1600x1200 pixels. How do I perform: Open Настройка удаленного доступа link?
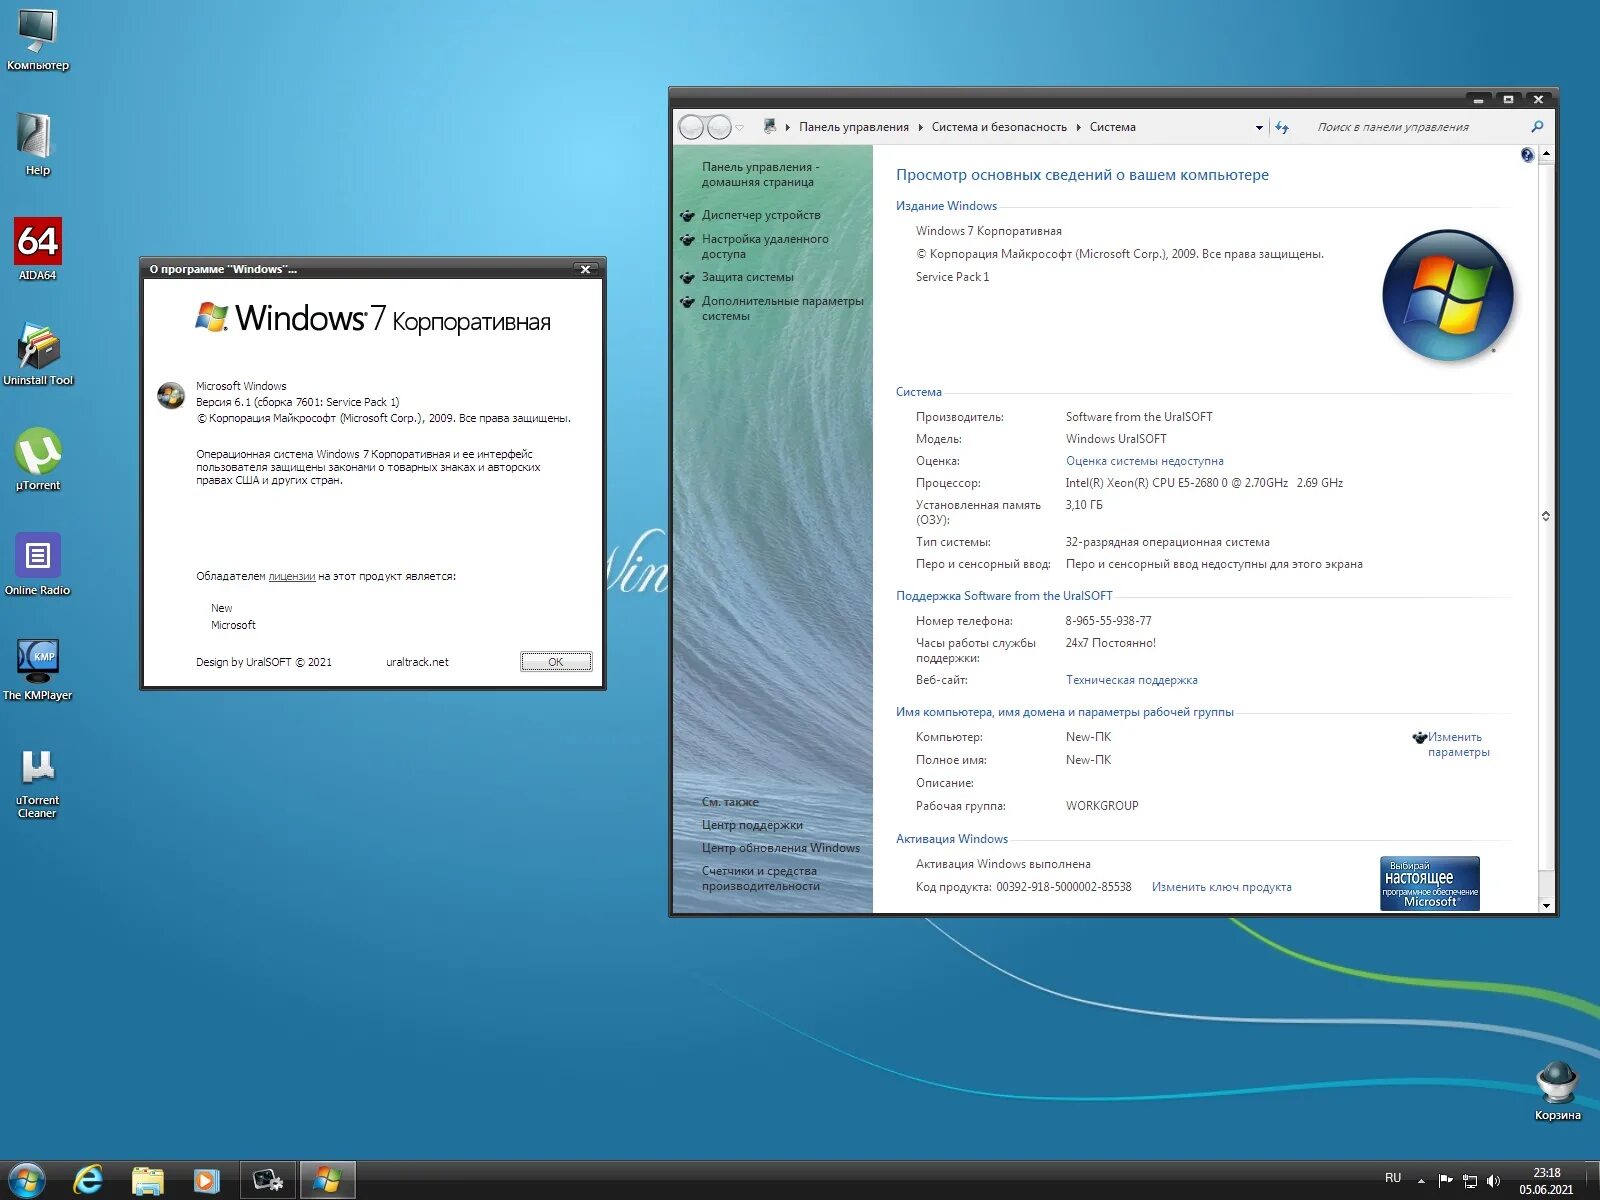pos(765,246)
